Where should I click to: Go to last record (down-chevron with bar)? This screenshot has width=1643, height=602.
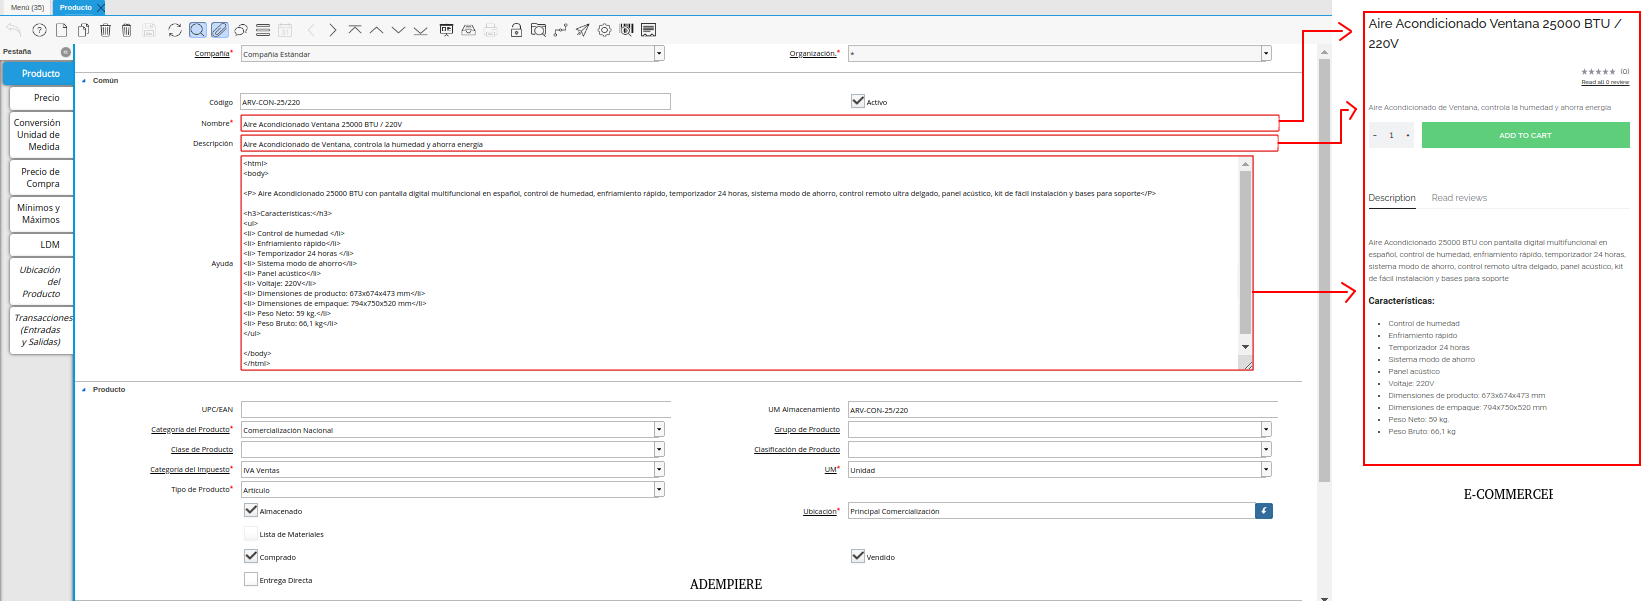pos(420,30)
